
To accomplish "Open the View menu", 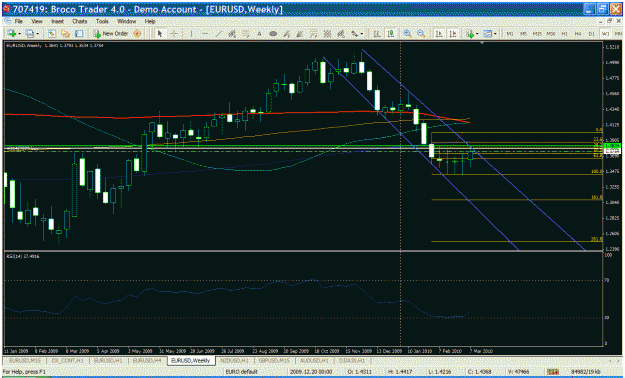I will click(37, 21).
